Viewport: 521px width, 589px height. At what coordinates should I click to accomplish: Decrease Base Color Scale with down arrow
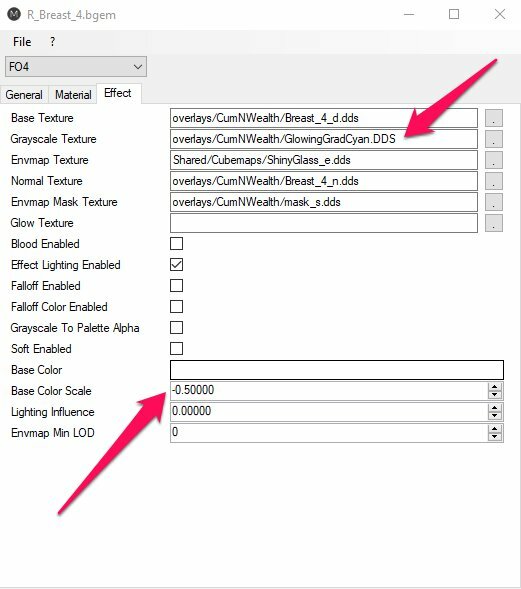495,395
